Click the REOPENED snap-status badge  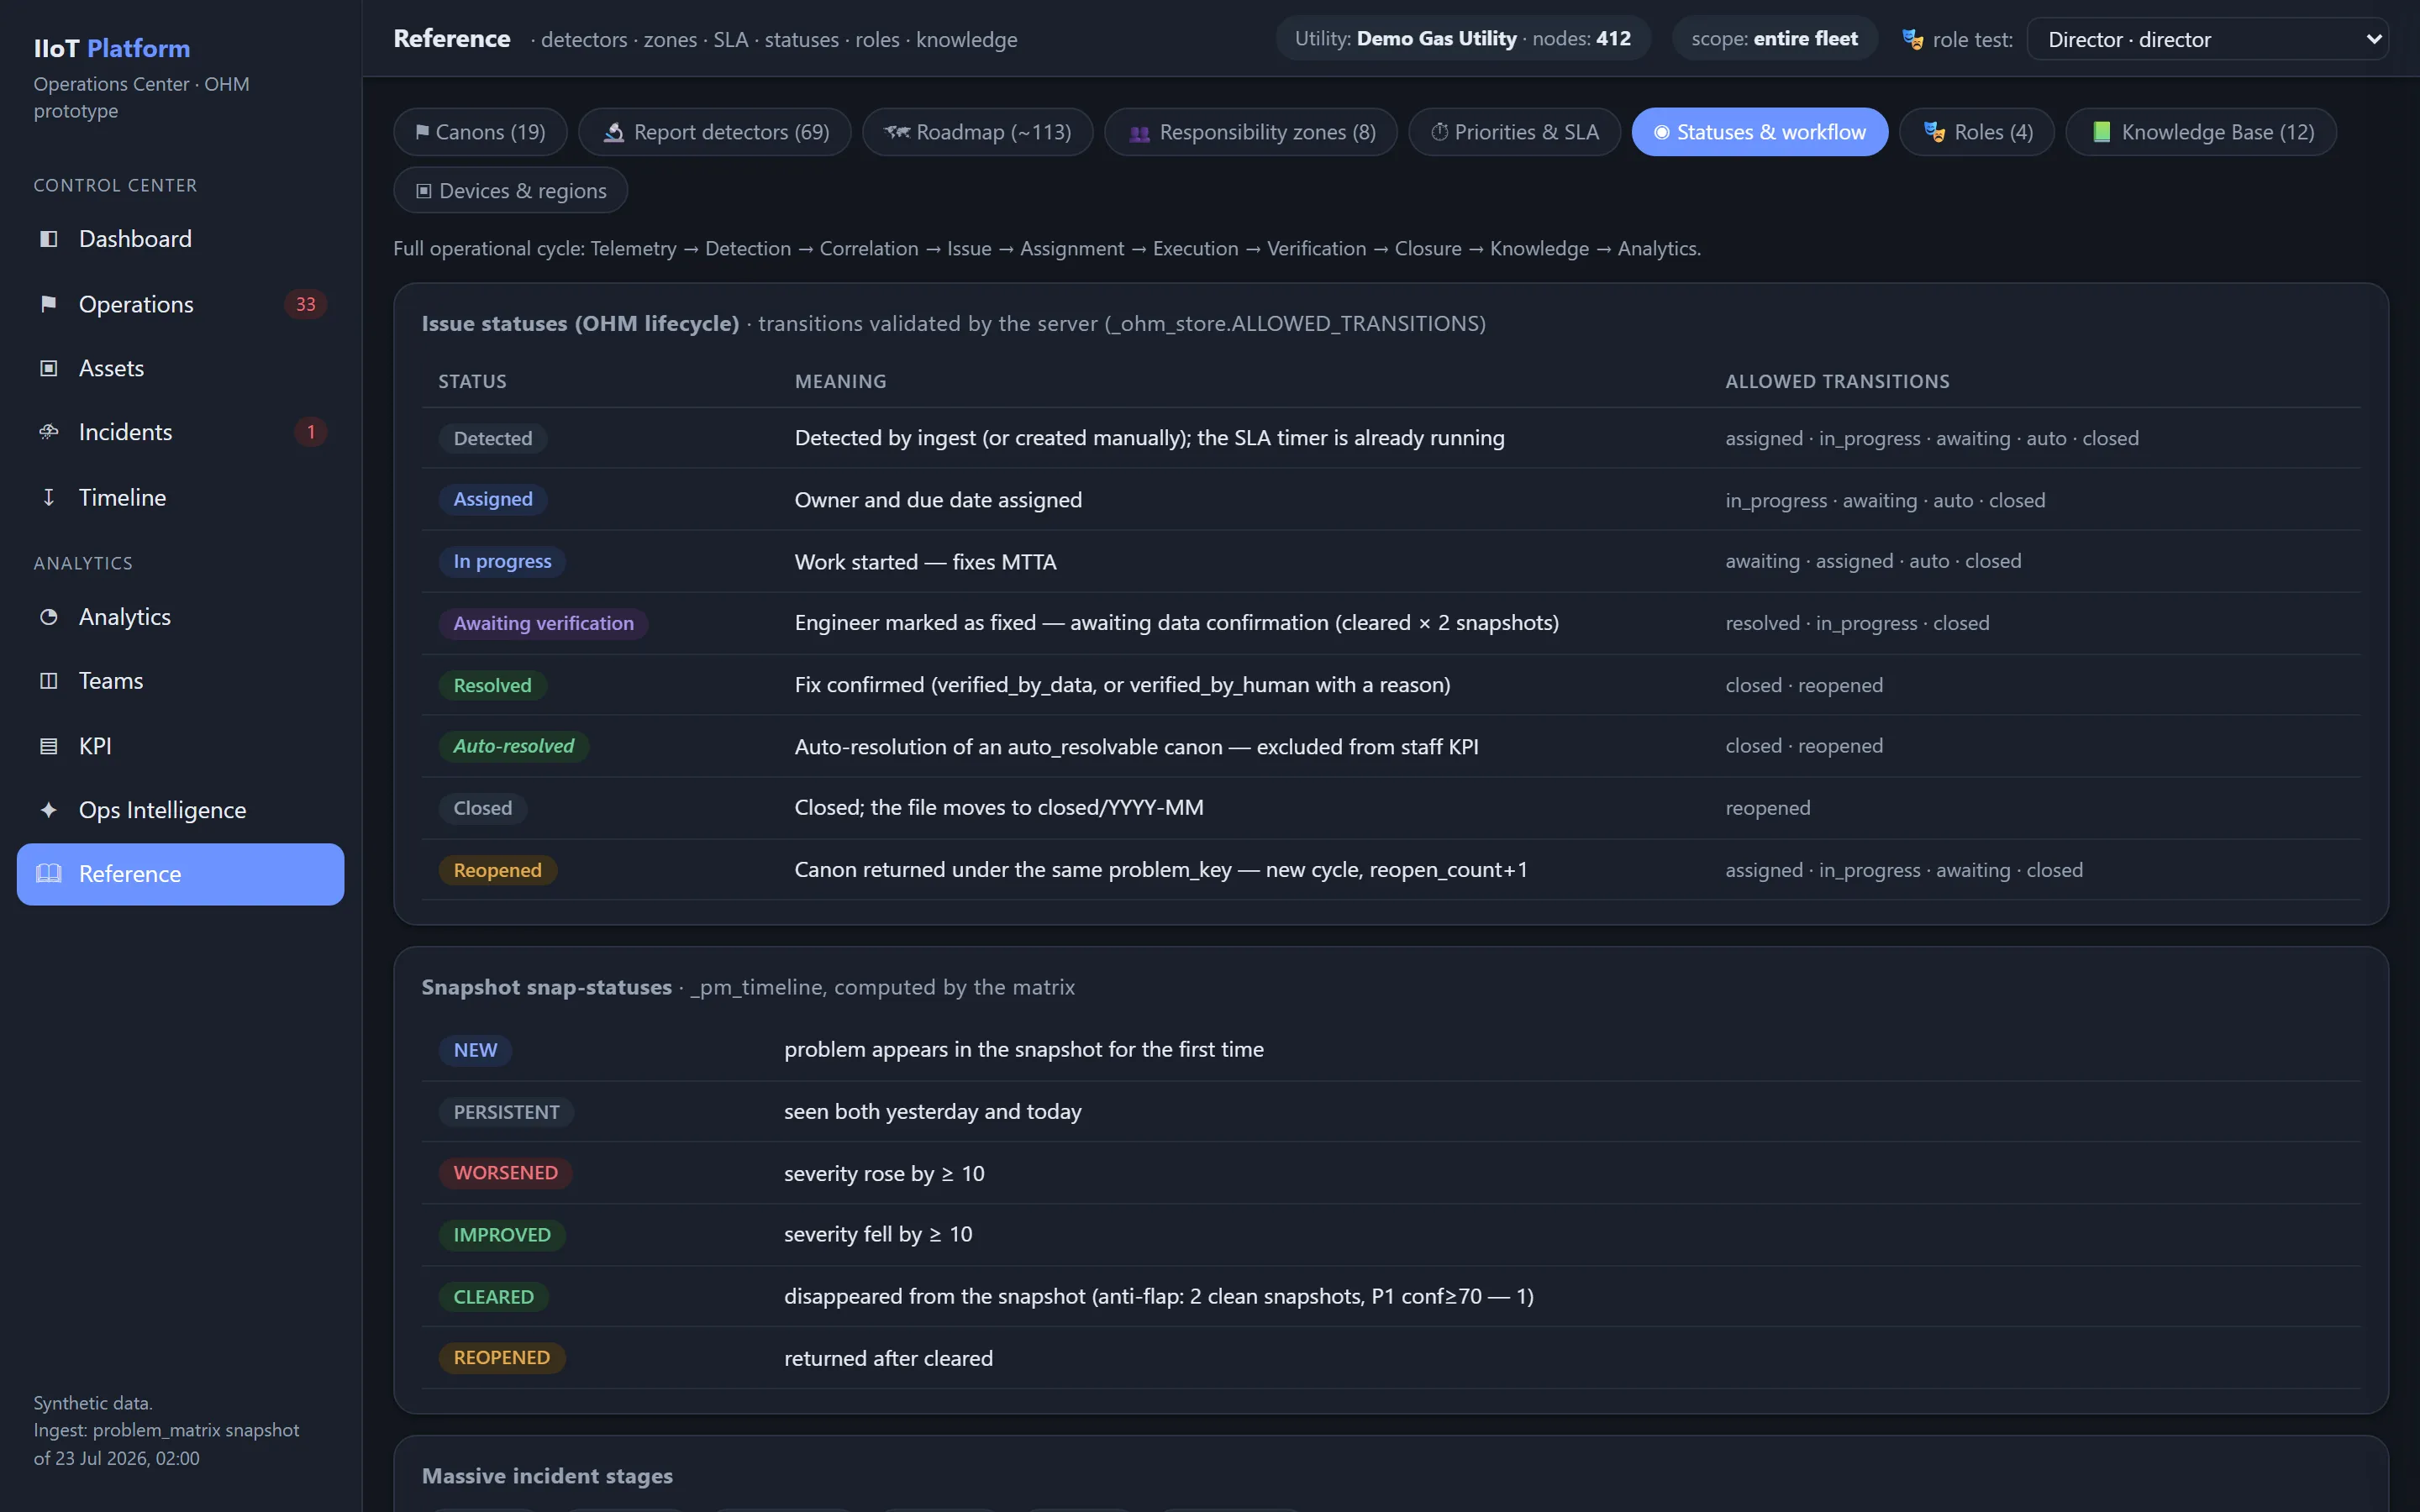tap(502, 1358)
